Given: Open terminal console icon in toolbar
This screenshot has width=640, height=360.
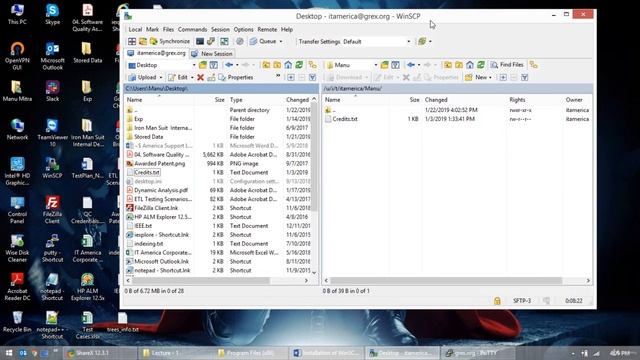Looking at the screenshot, I should 200,41.
